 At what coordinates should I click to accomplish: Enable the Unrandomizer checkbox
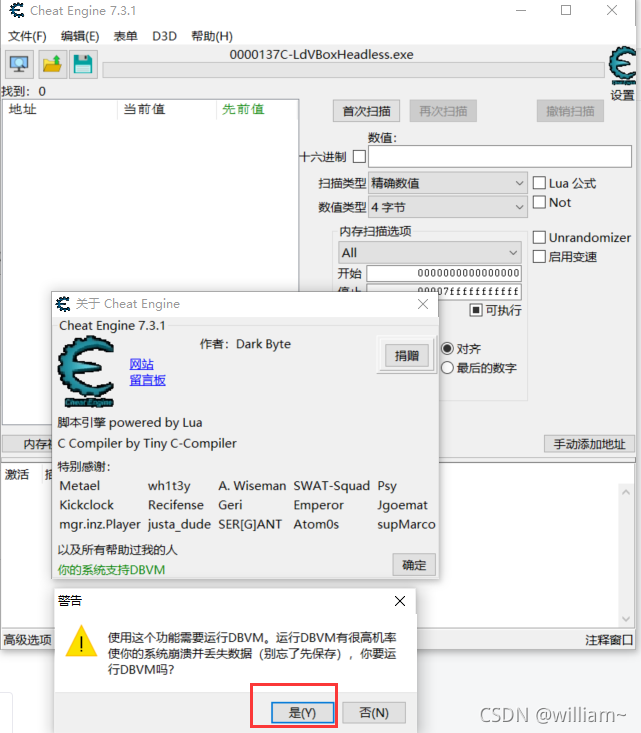[539, 237]
